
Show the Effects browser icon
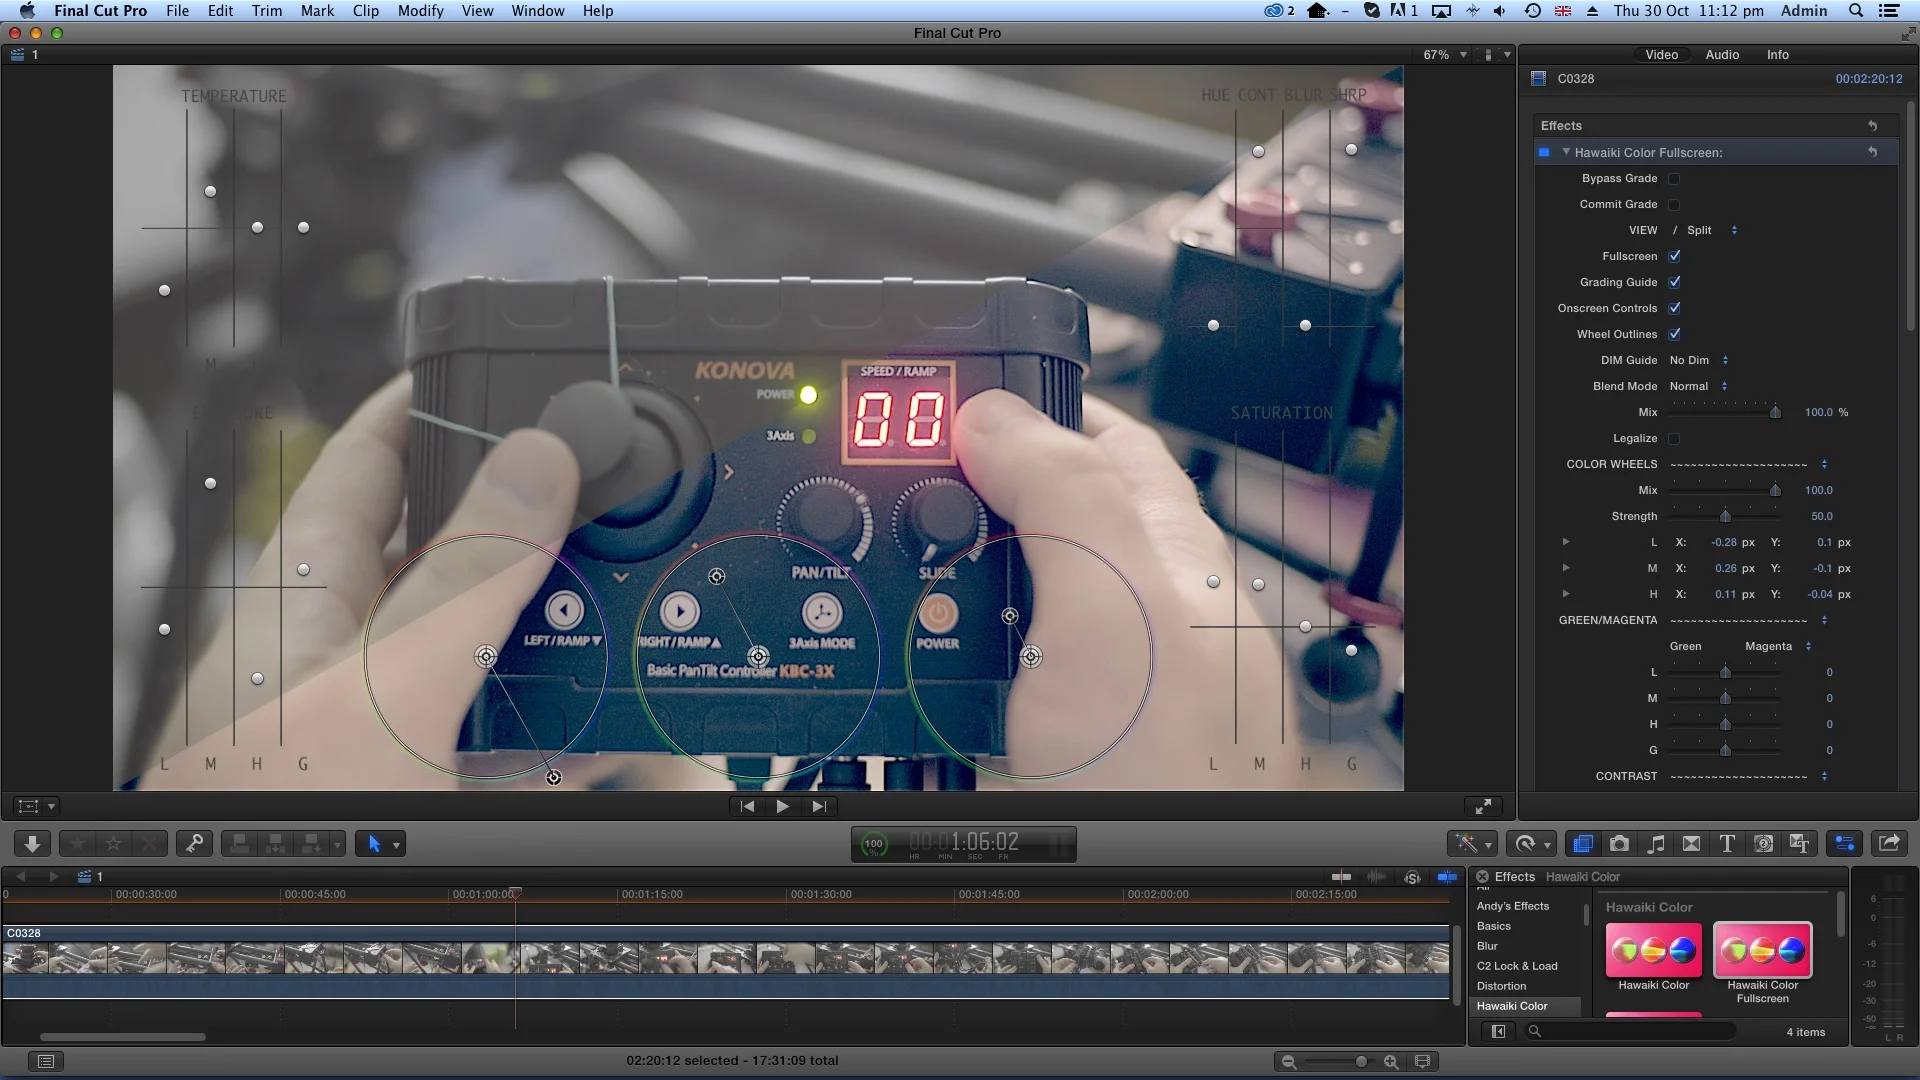point(1582,844)
